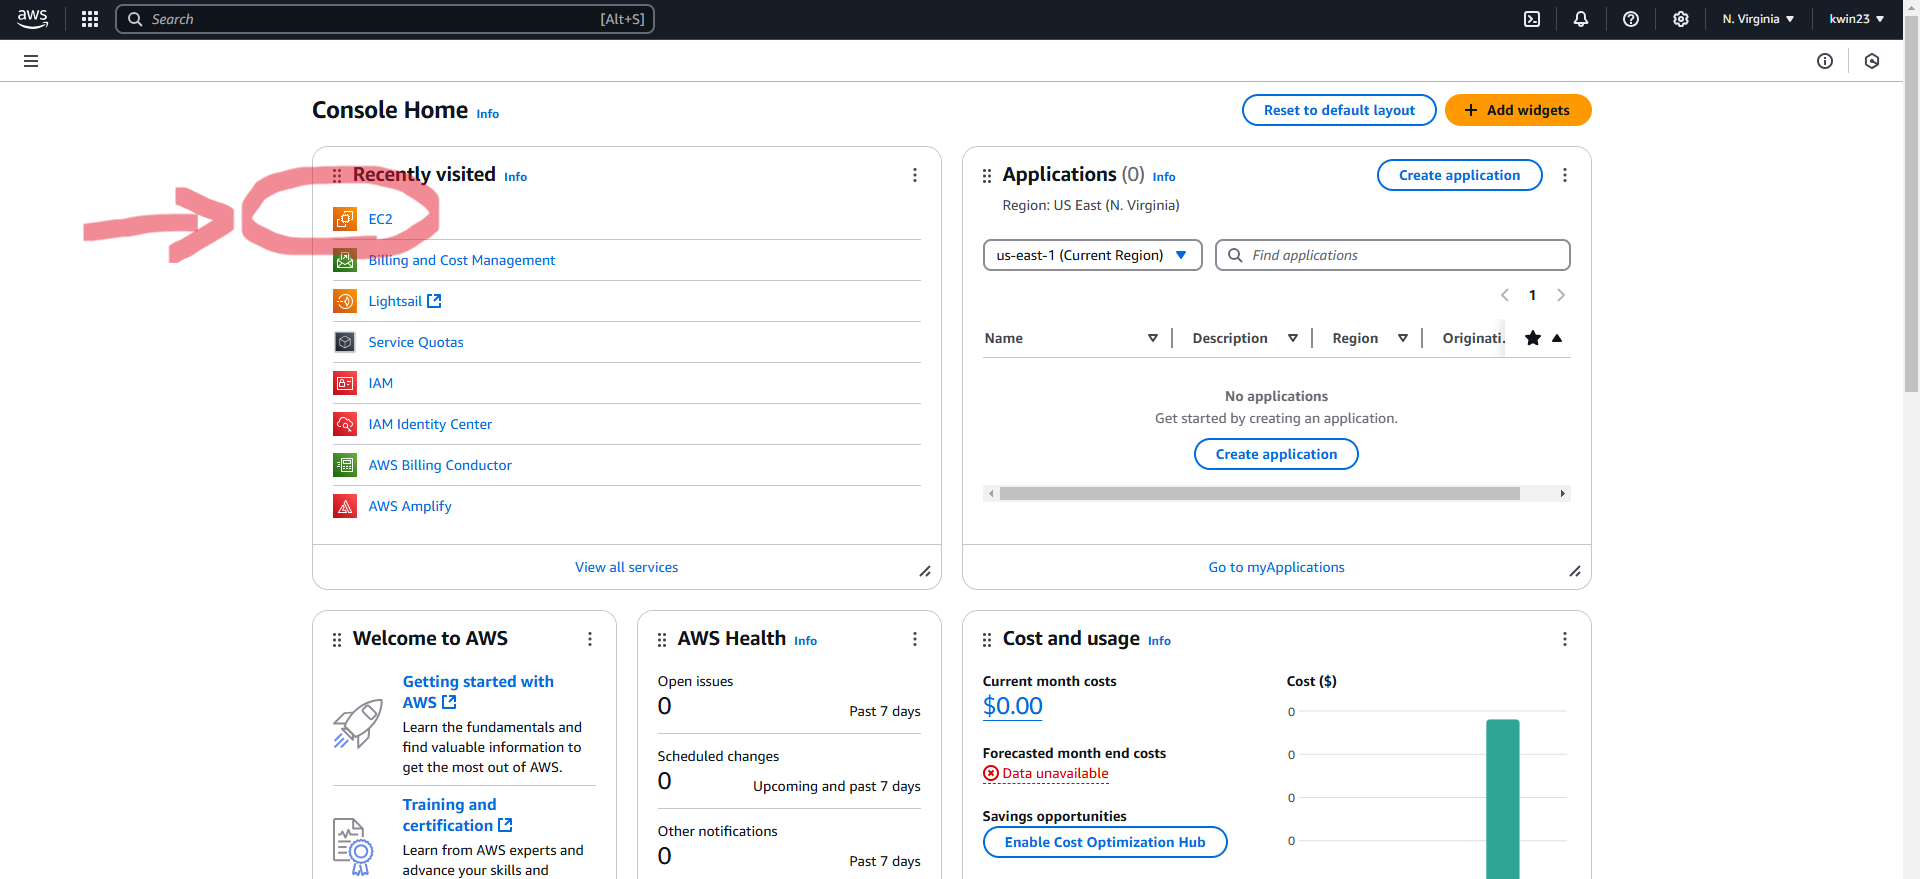The image size is (1920, 879).
Task: Open the N. Virginia region dropdown
Action: click(1758, 19)
